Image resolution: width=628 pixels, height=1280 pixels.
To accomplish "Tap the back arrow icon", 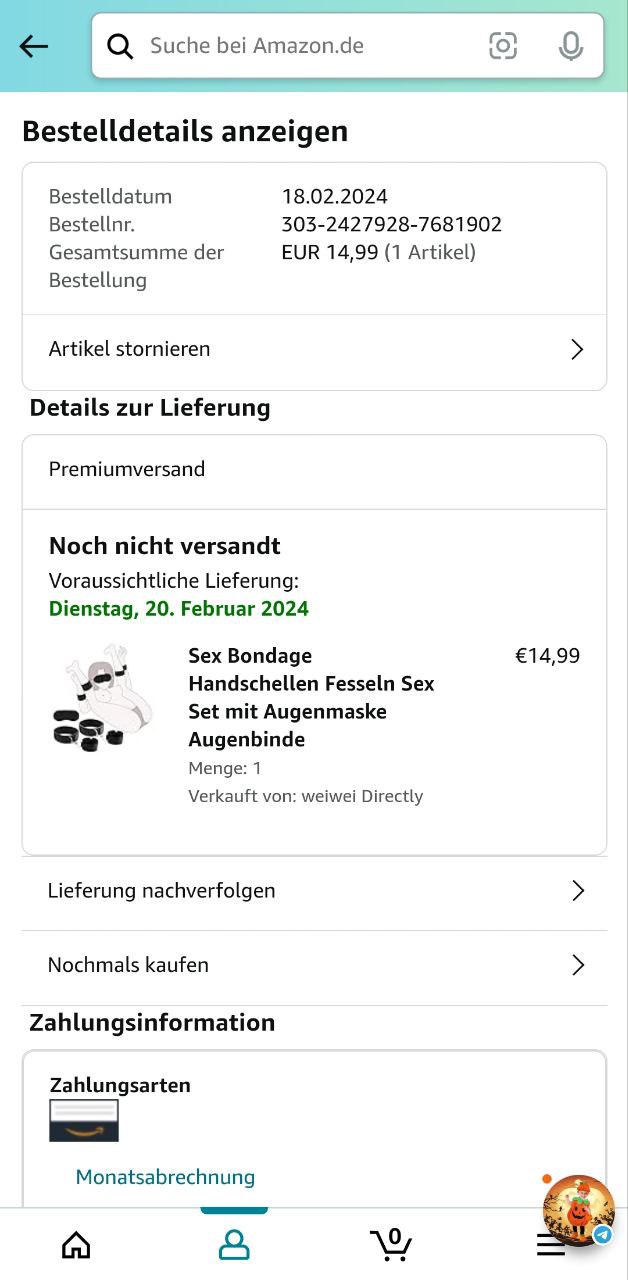I will pos(34,46).
